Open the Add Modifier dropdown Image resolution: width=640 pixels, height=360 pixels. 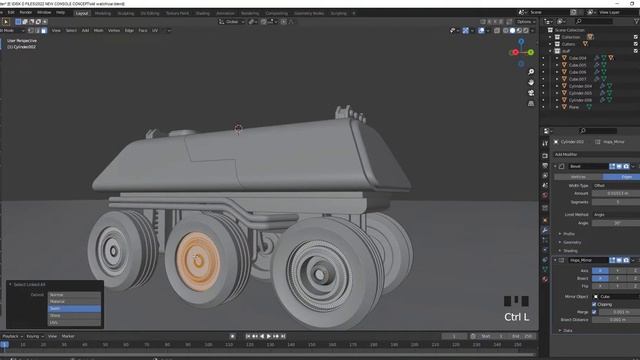pos(597,154)
